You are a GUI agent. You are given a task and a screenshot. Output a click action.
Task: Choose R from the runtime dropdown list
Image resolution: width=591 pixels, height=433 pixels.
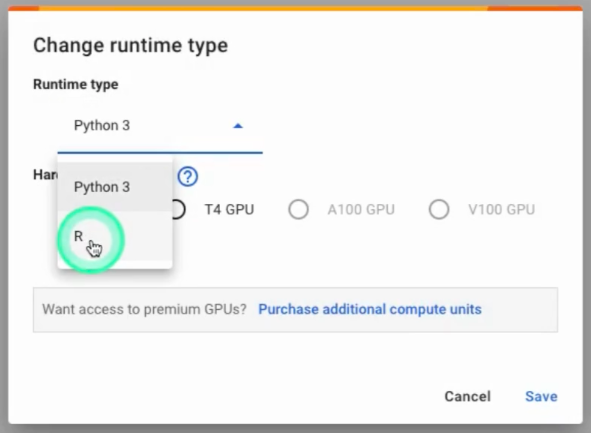click(x=115, y=236)
